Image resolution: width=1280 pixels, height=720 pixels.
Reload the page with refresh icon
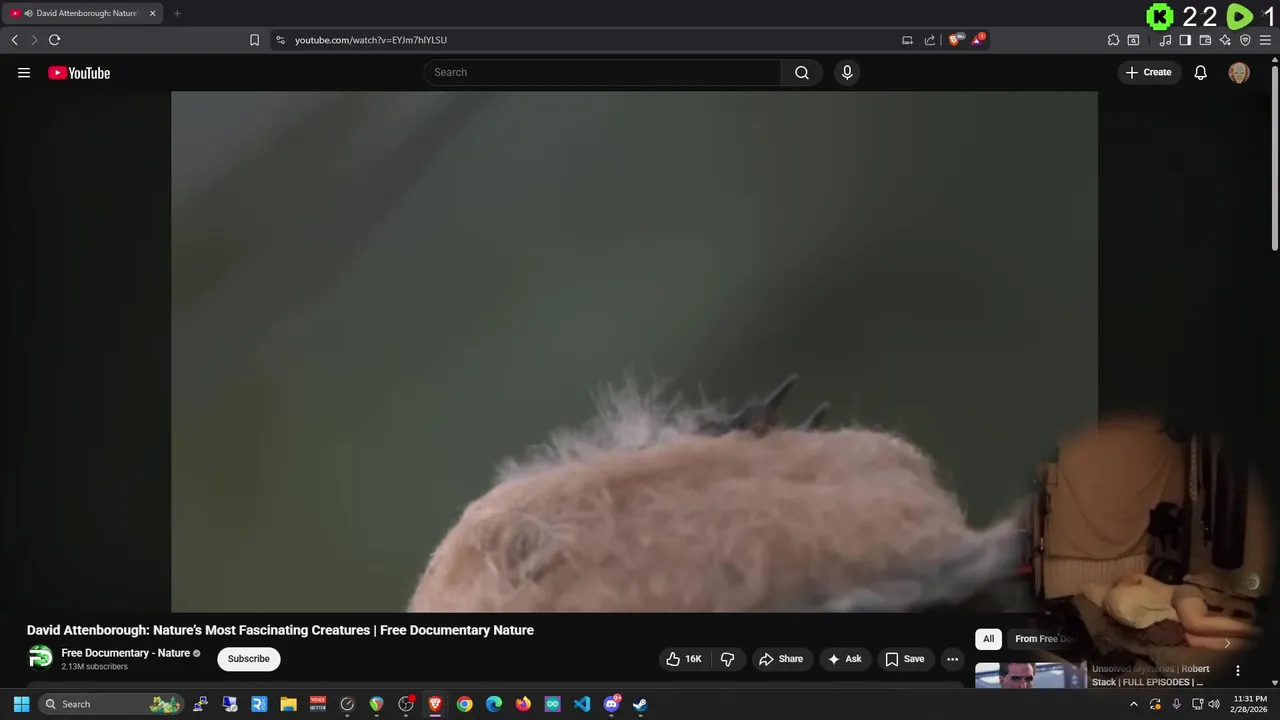[x=54, y=40]
